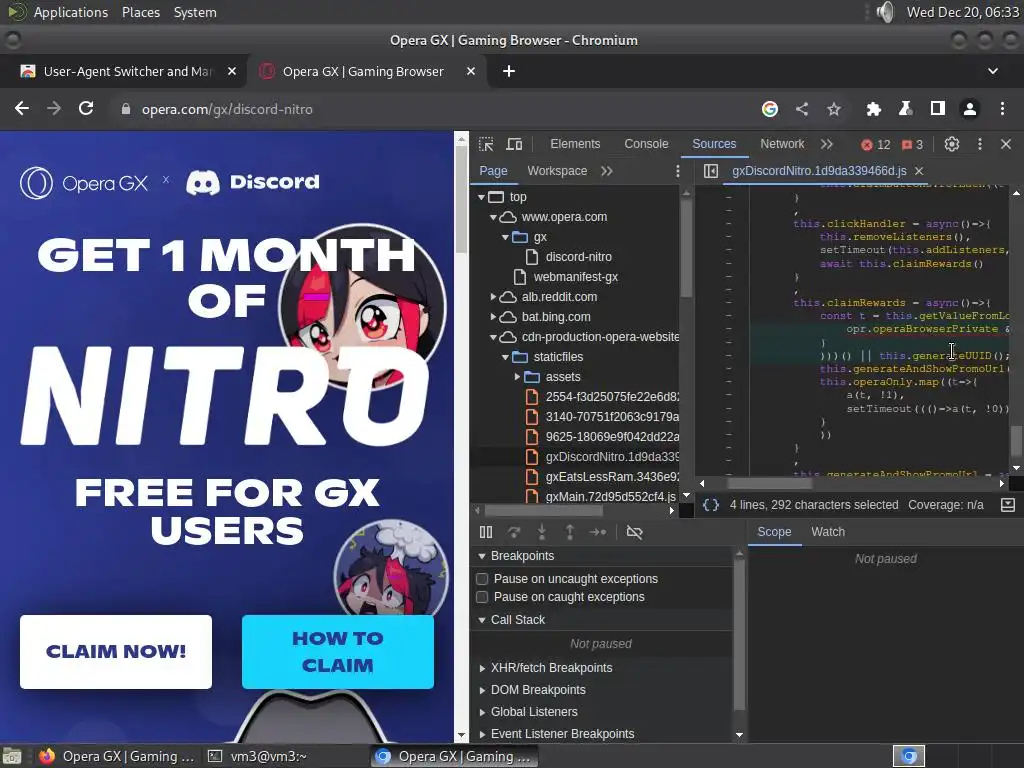Image resolution: width=1024 pixels, height=768 pixels.
Task: Expand alb.reddit.com domain node
Action: 493,297
